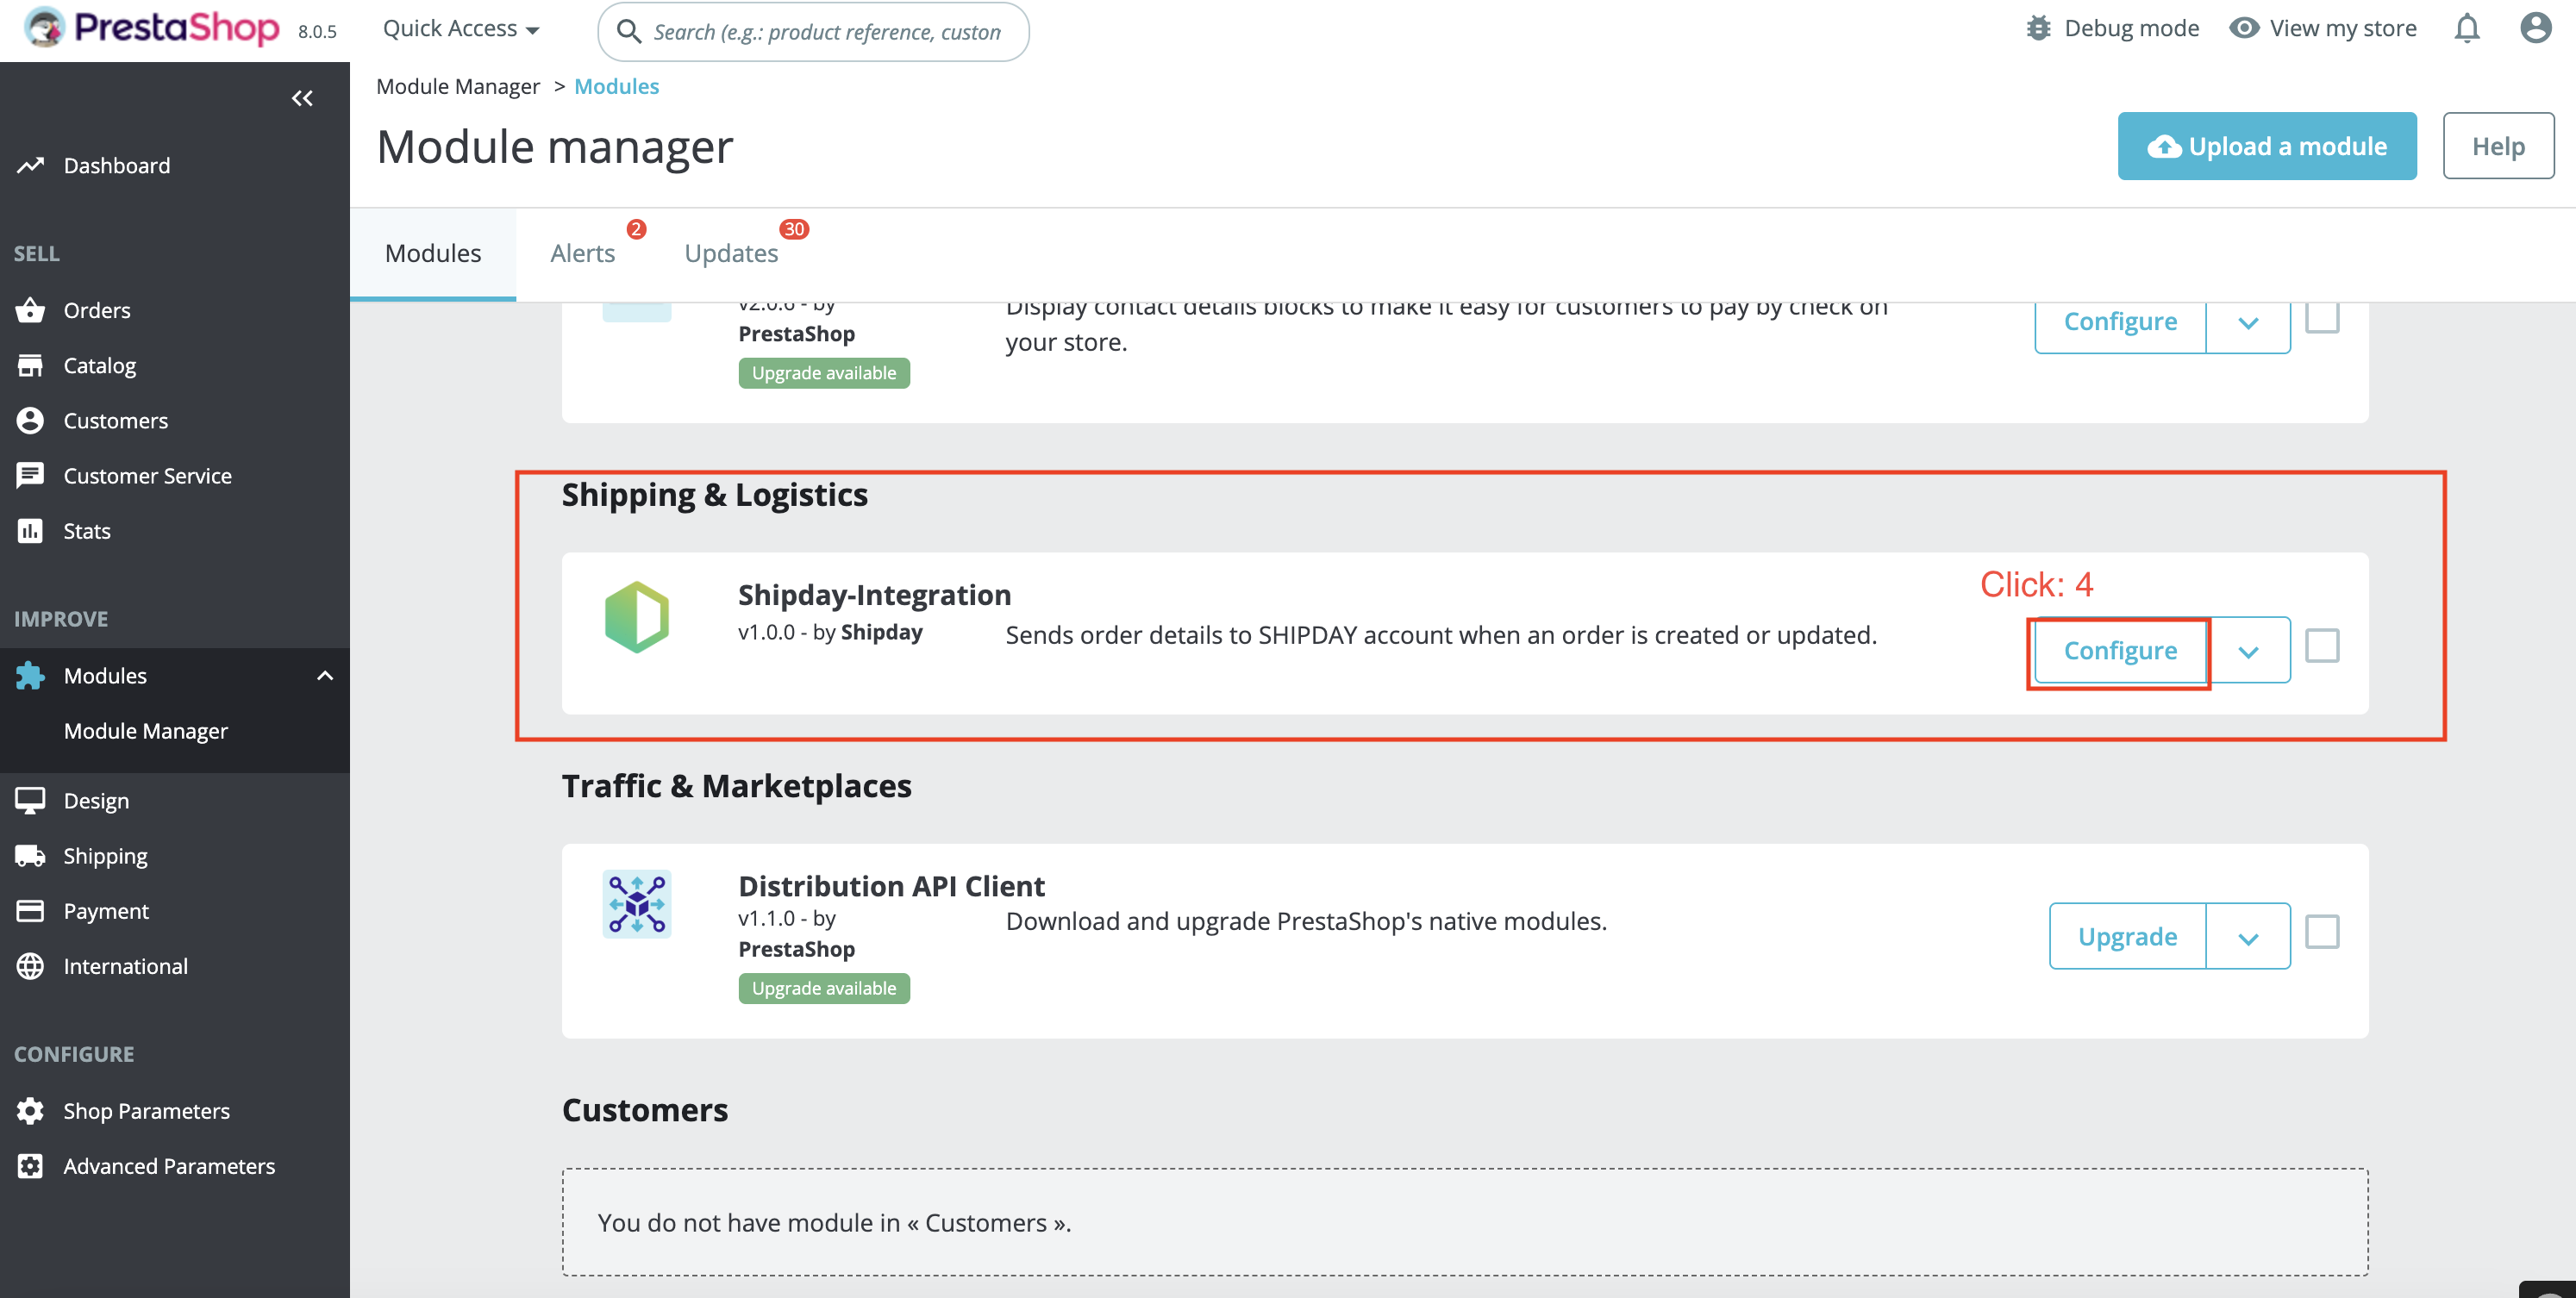Open the Quick Access dropdown
This screenshot has width=2576, height=1298.
[x=461, y=29]
